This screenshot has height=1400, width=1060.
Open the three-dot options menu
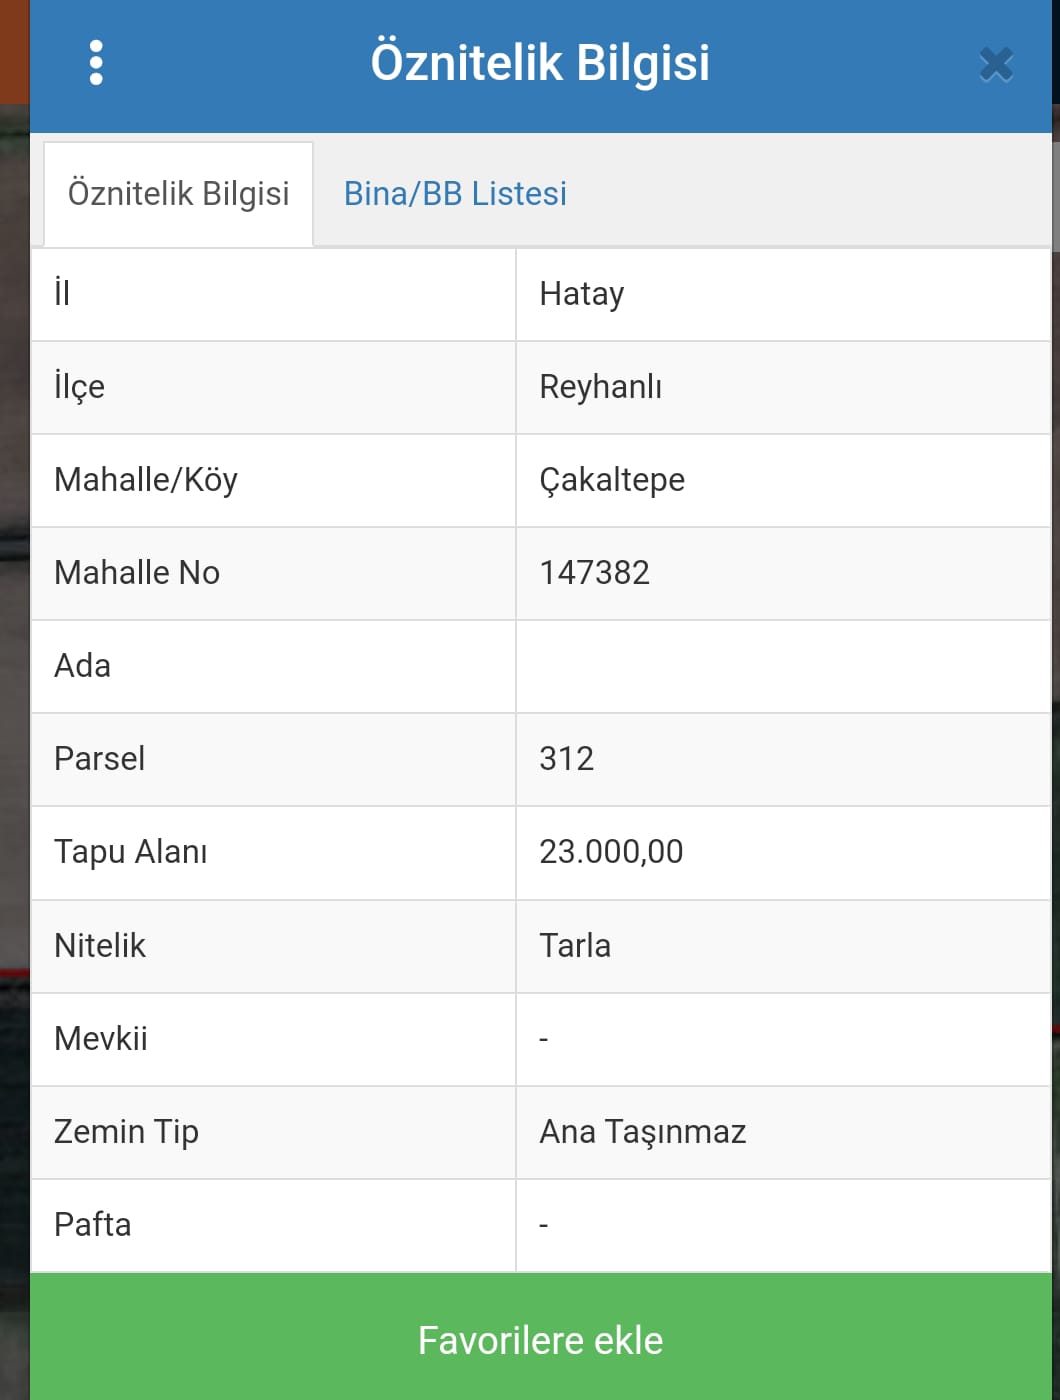pos(96,63)
